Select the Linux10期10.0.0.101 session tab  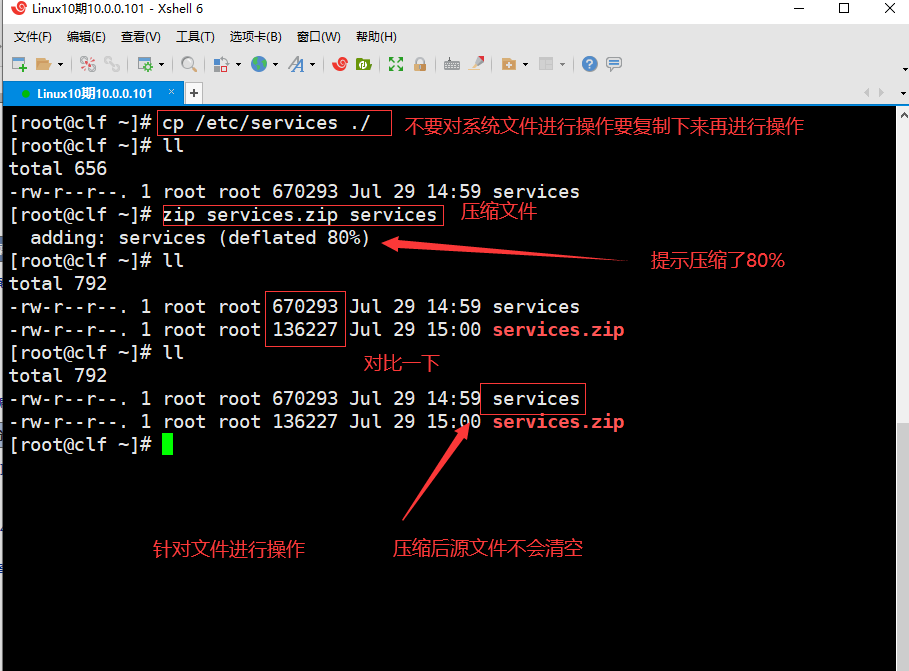[x=94, y=93]
